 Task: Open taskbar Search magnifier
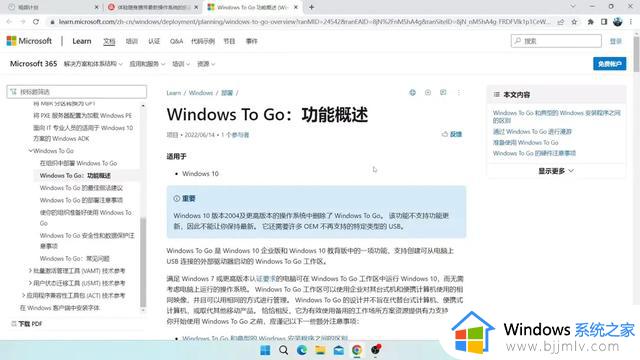[284, 350]
